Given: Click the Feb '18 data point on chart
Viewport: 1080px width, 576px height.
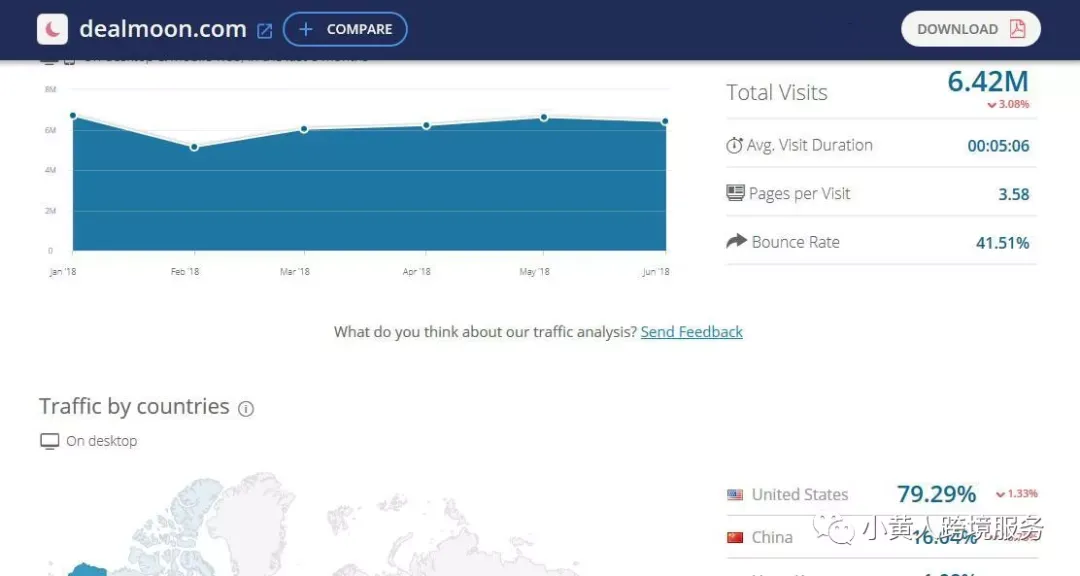Looking at the screenshot, I should click(194, 147).
